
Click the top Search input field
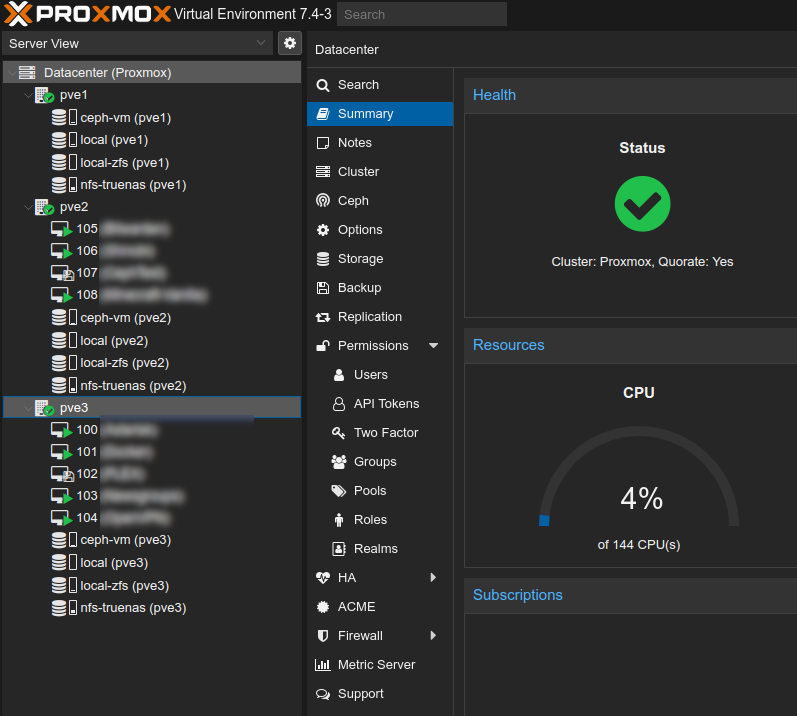click(422, 14)
